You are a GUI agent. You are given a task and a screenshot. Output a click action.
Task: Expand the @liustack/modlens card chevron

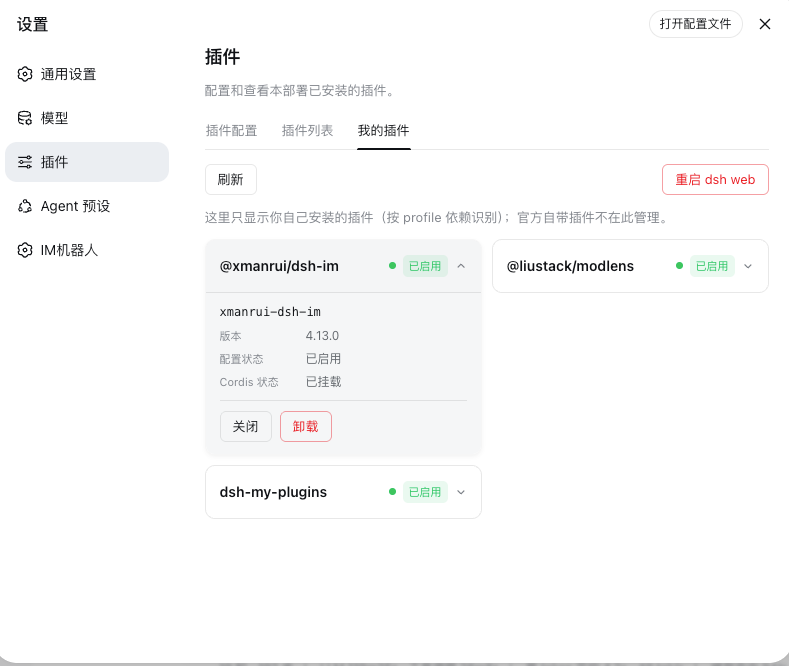coord(748,266)
